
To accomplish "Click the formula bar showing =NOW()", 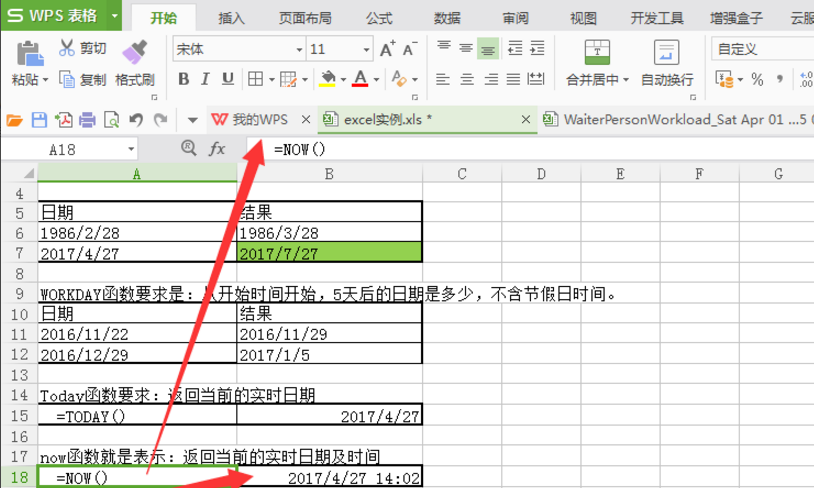I will (x=530, y=150).
